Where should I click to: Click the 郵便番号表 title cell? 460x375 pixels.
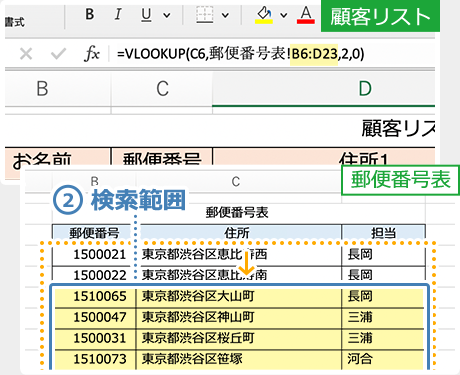point(237,212)
